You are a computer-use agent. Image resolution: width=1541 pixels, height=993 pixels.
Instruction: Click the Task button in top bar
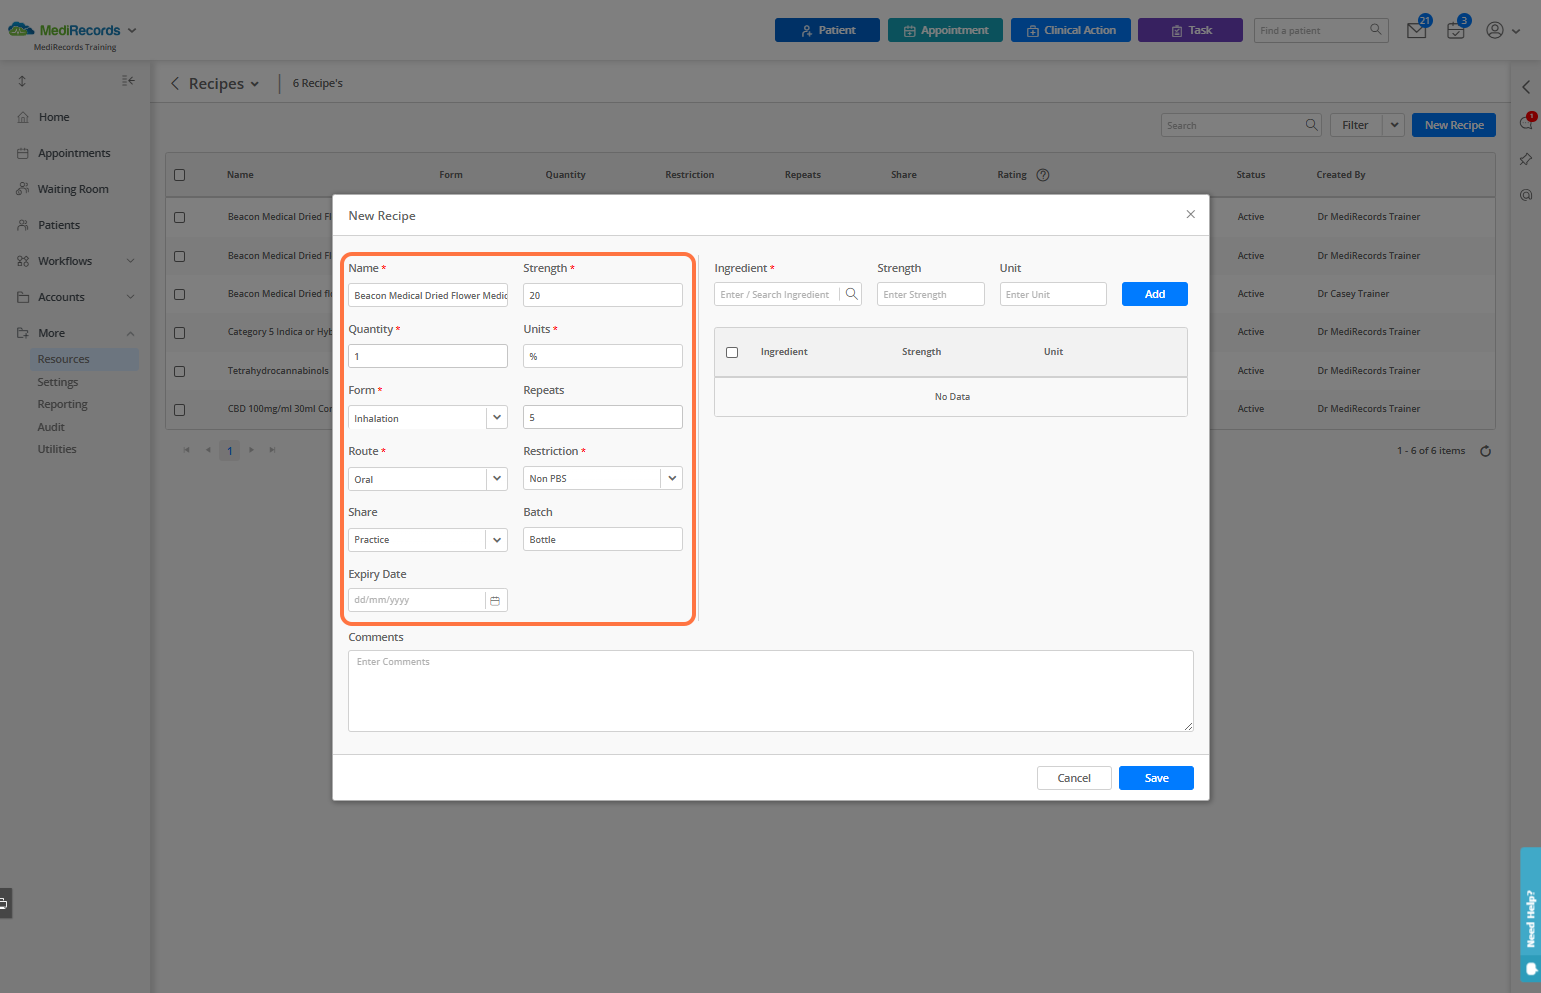1190,30
